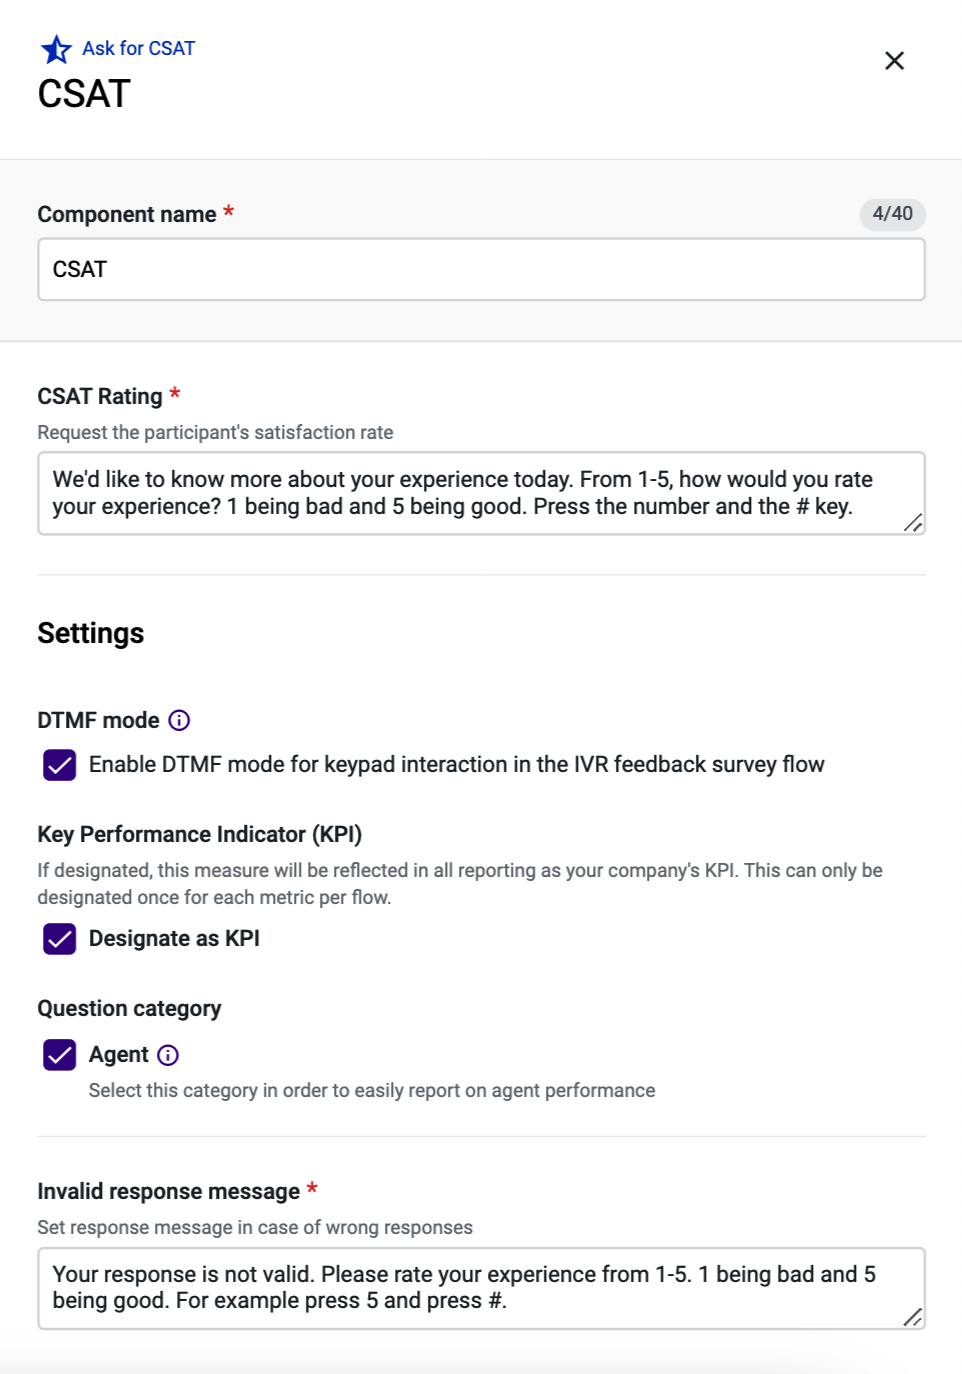
Task: Click the info icon next to Agent
Action: (168, 1055)
